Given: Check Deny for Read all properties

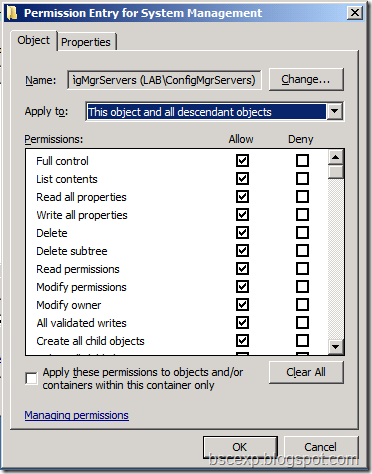Looking at the screenshot, I should (x=302, y=197).
